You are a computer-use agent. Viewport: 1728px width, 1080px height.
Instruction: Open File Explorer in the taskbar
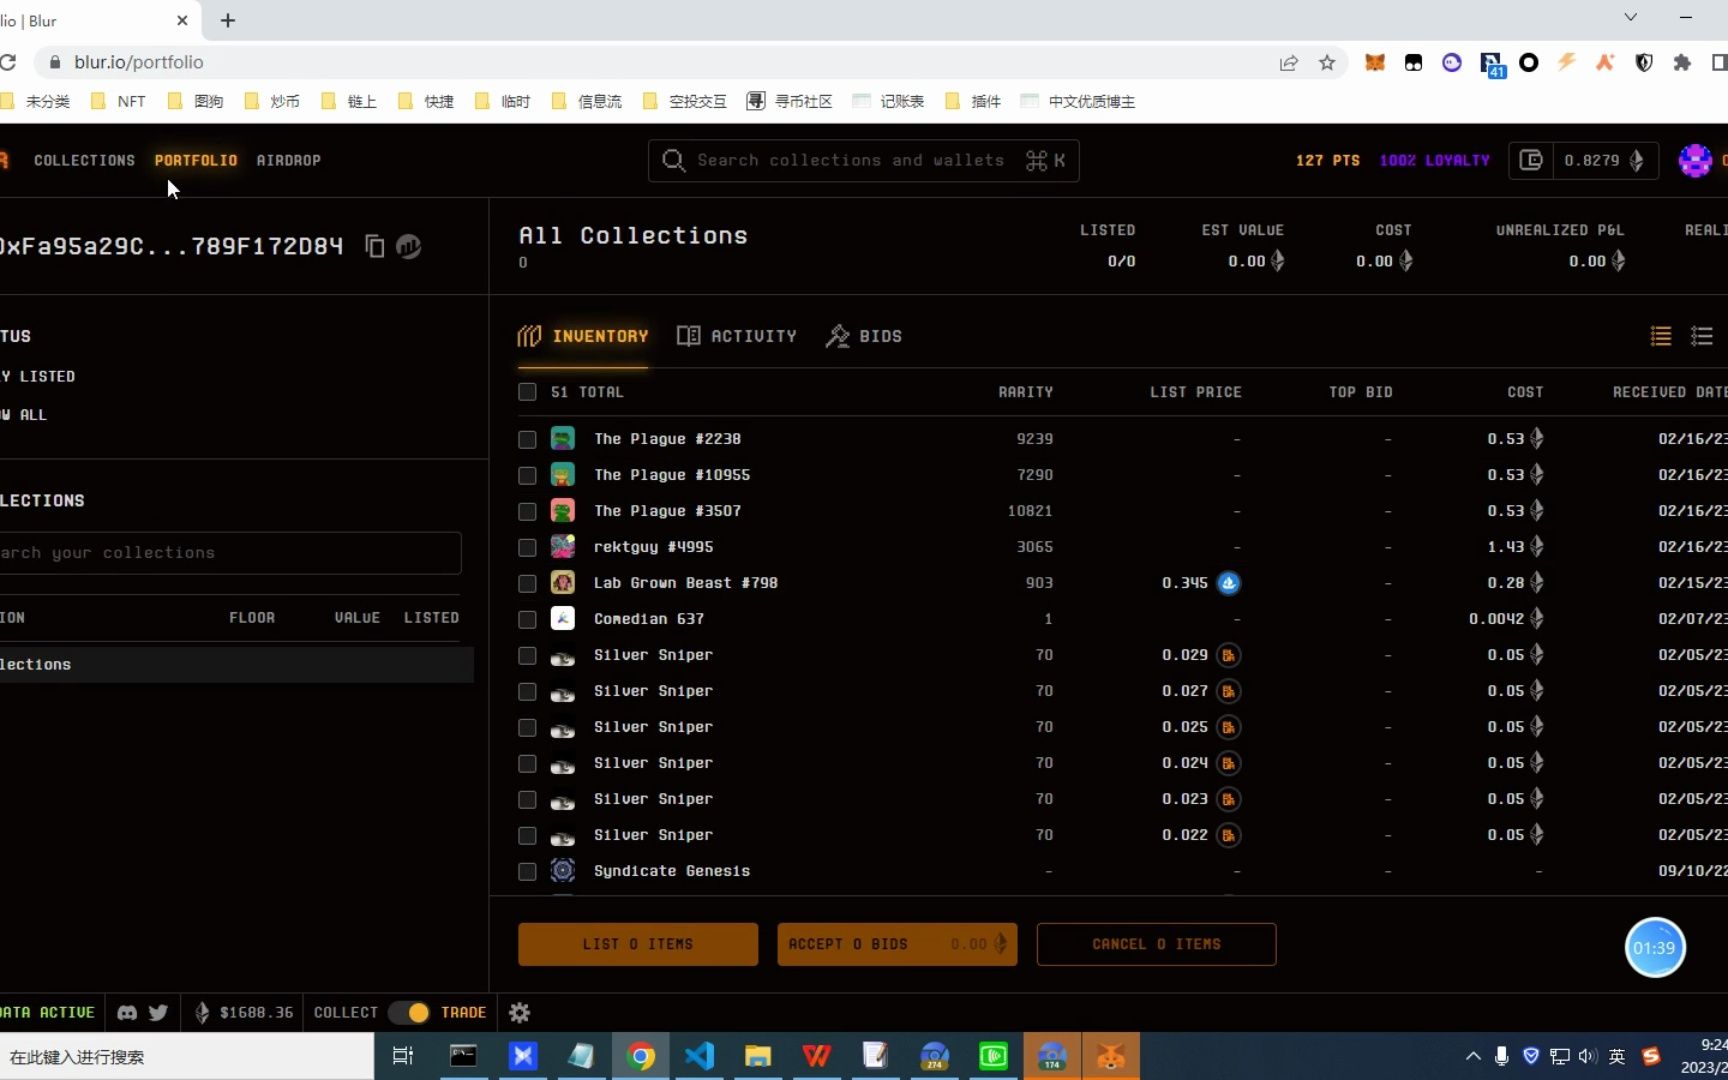click(x=758, y=1056)
